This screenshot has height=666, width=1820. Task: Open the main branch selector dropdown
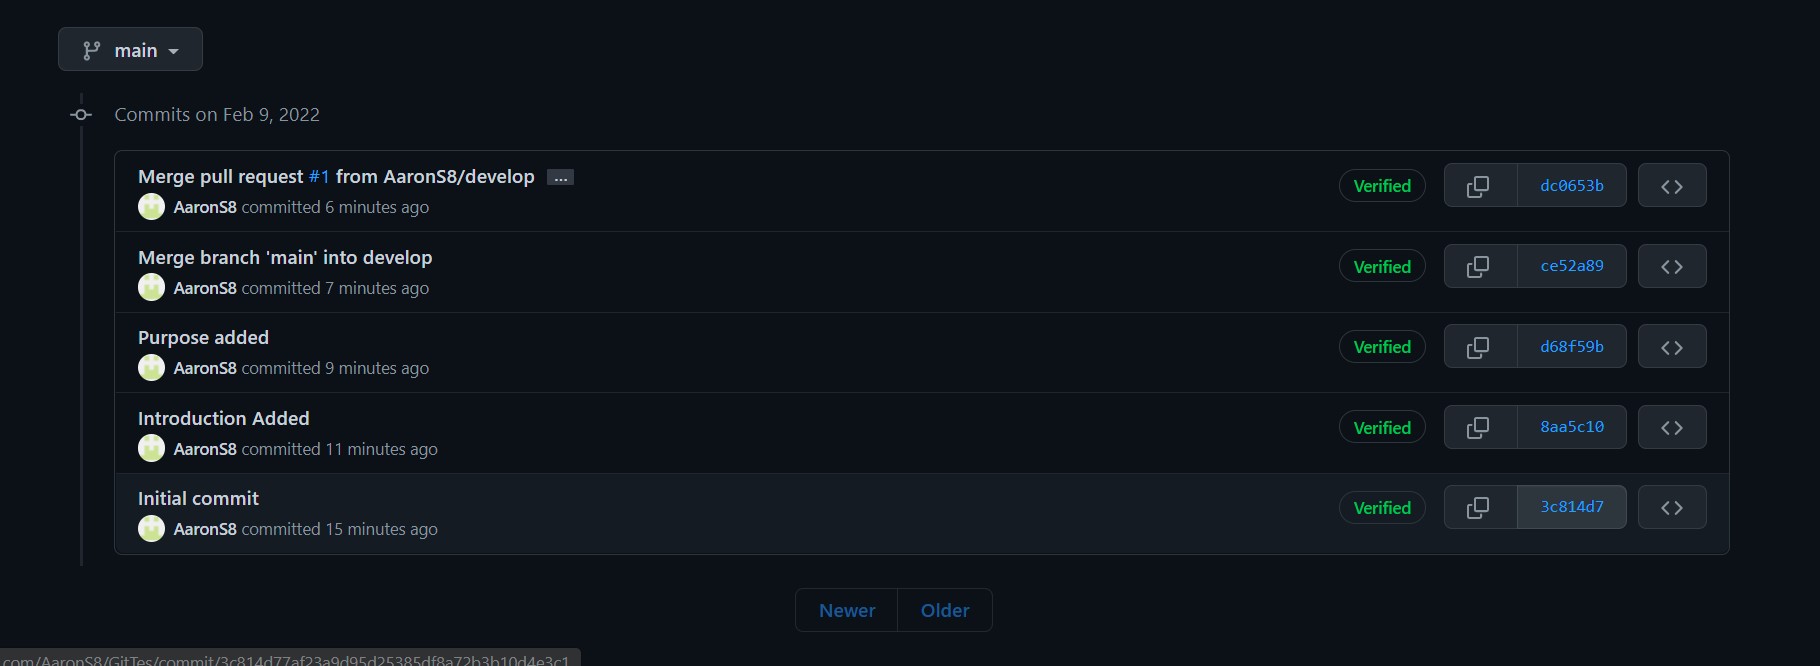pos(130,49)
